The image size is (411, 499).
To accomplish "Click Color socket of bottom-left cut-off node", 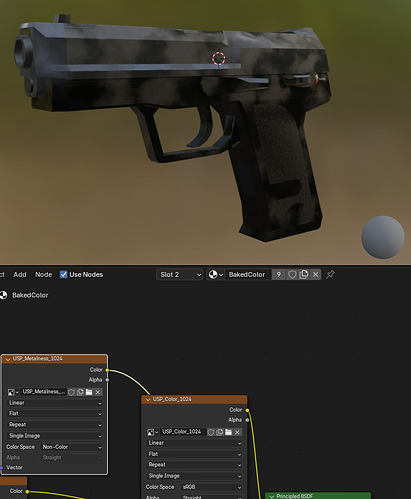I will (x=27, y=491).
